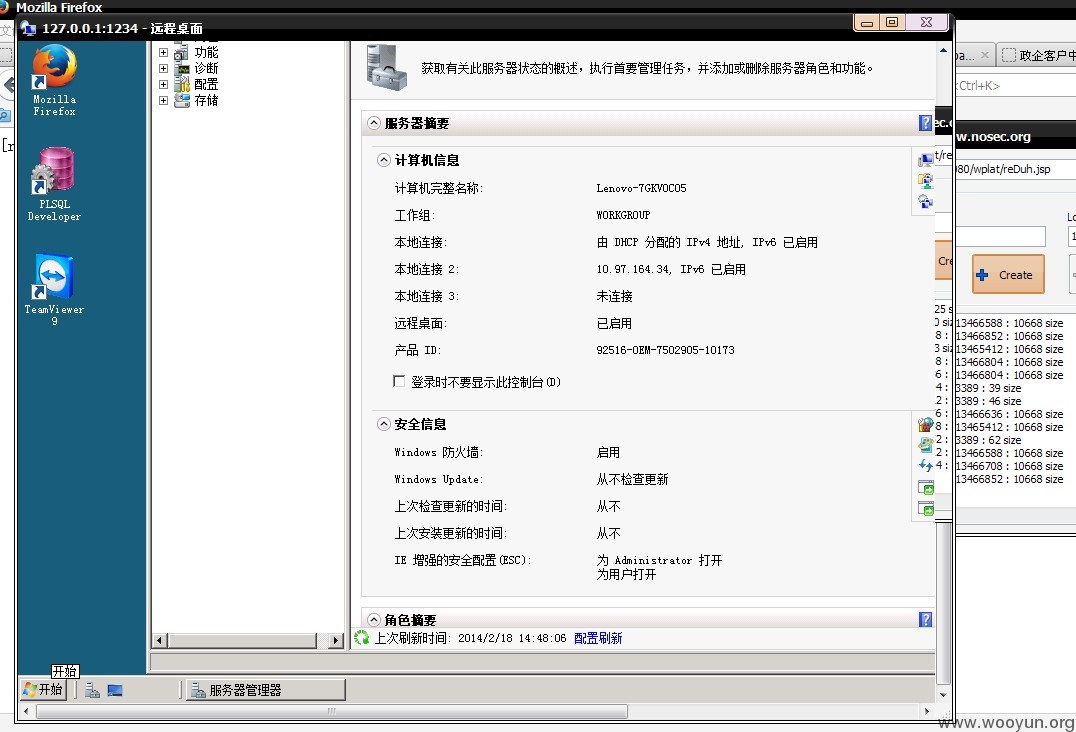Select the 存储 tree item label
1076x732 pixels.
[x=206, y=100]
